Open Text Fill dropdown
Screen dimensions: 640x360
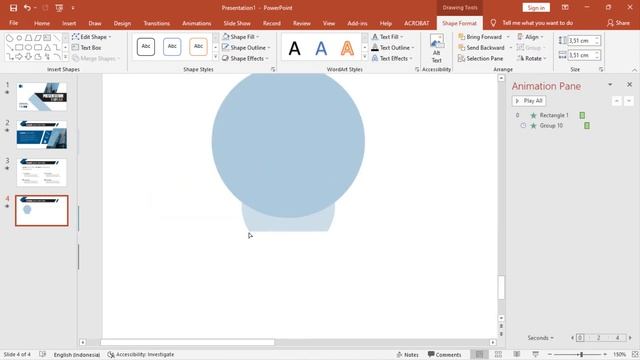(x=387, y=37)
